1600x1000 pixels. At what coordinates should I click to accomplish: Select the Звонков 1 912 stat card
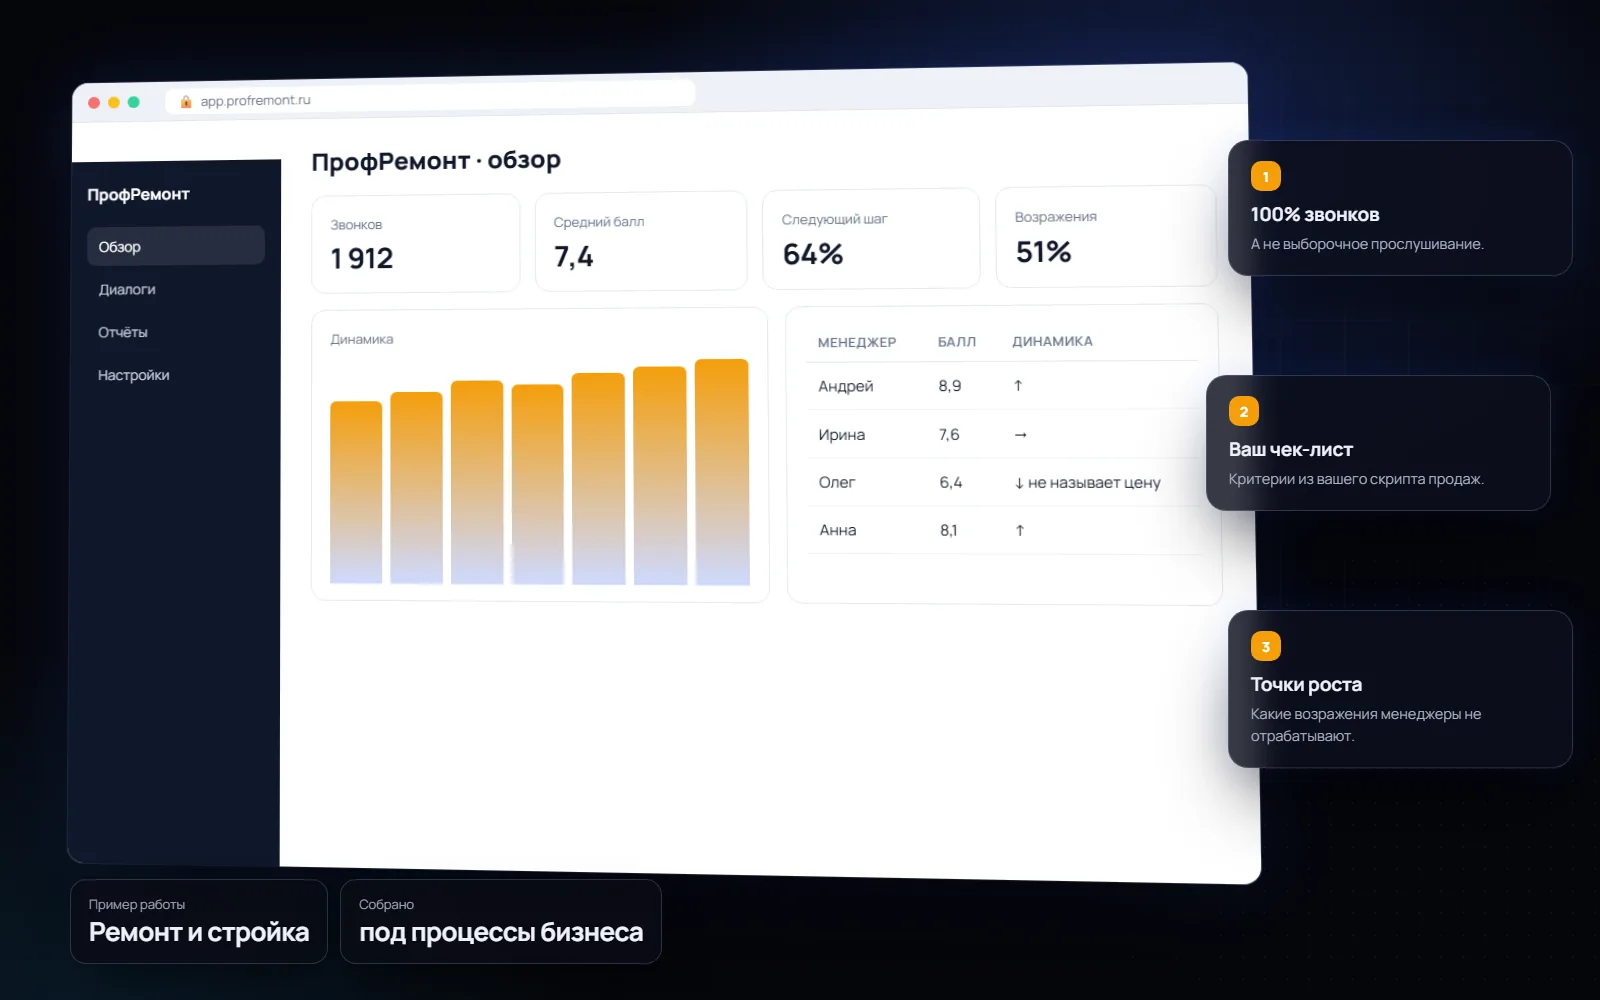point(415,243)
